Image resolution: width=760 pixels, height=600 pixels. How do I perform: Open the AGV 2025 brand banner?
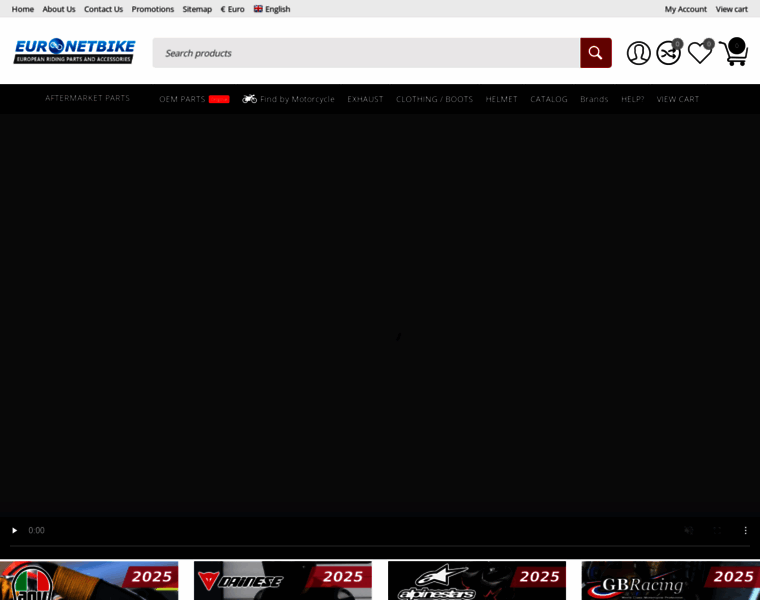89,581
